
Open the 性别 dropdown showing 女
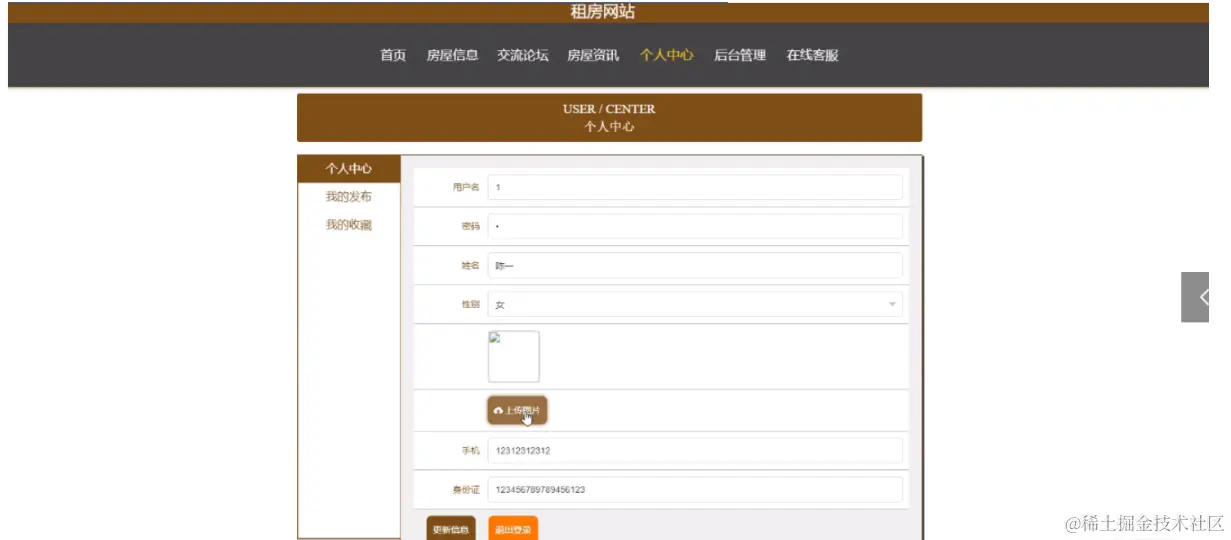pyautogui.click(x=695, y=304)
